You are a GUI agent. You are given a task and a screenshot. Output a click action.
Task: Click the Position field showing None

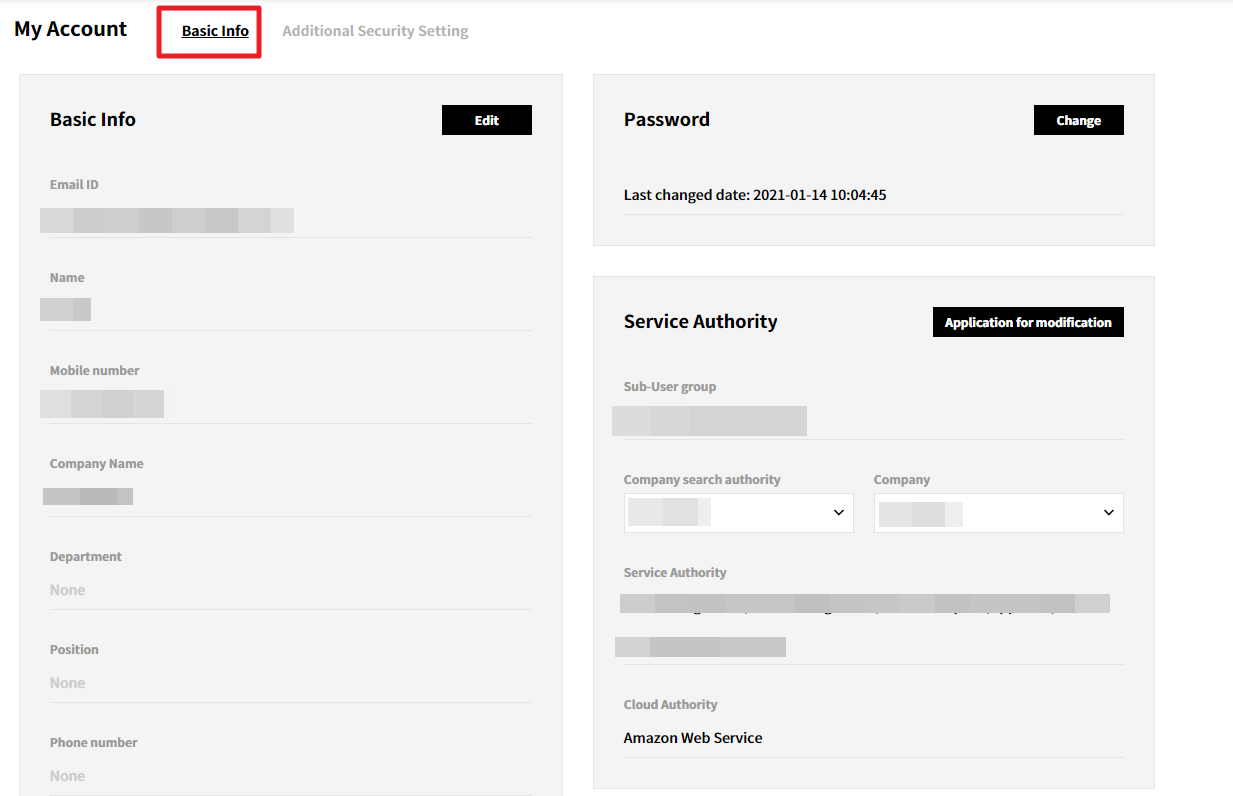pos(68,683)
